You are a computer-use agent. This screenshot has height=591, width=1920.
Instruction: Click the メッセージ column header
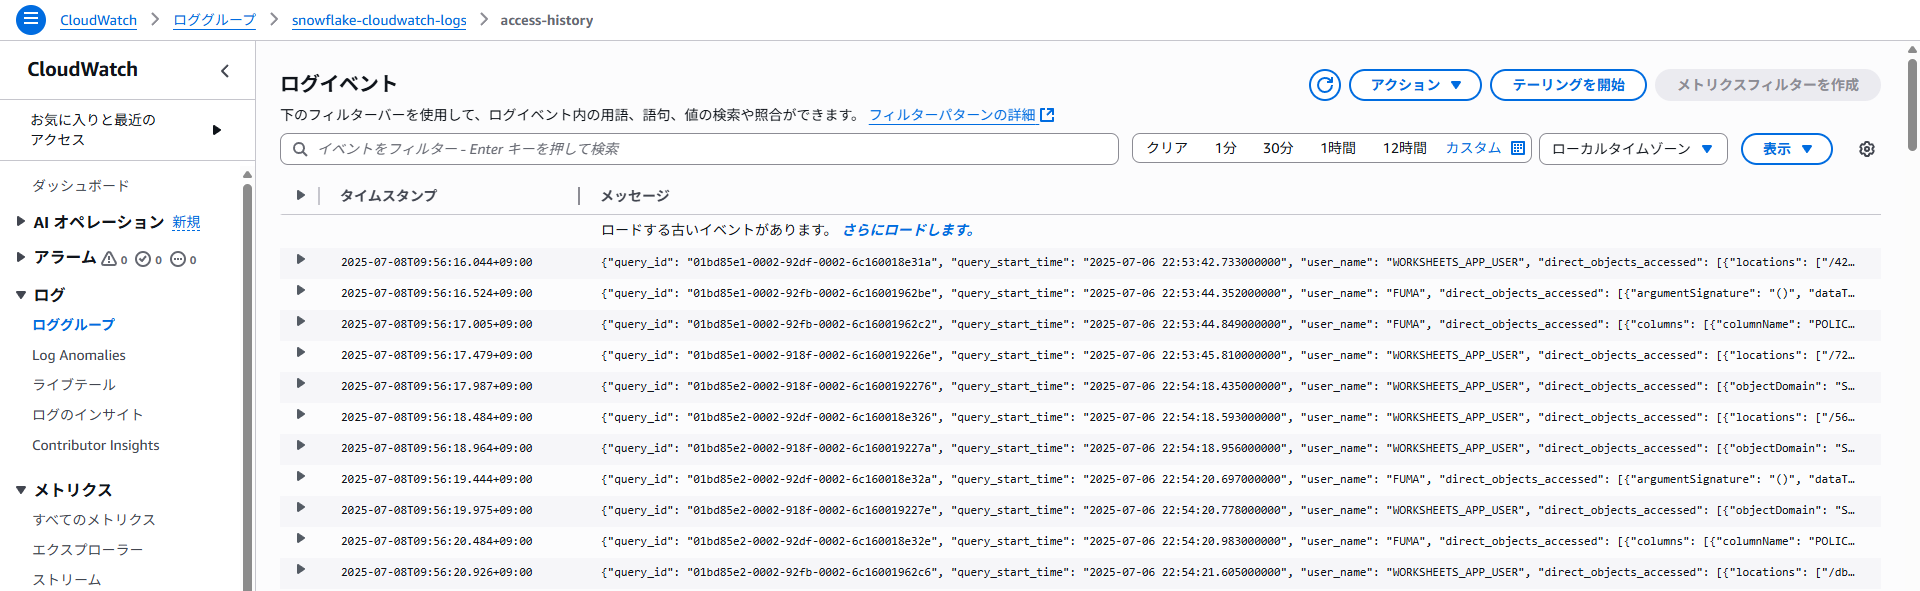635,196
